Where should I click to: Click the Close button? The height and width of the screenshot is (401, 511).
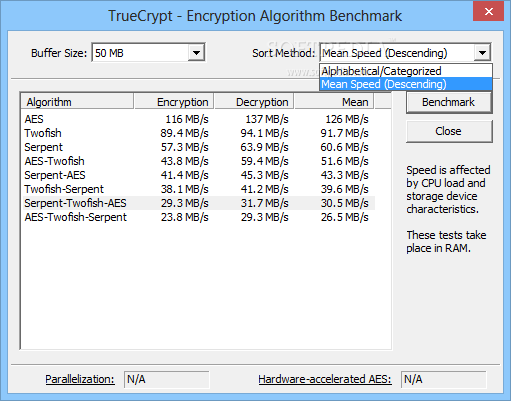coord(449,131)
